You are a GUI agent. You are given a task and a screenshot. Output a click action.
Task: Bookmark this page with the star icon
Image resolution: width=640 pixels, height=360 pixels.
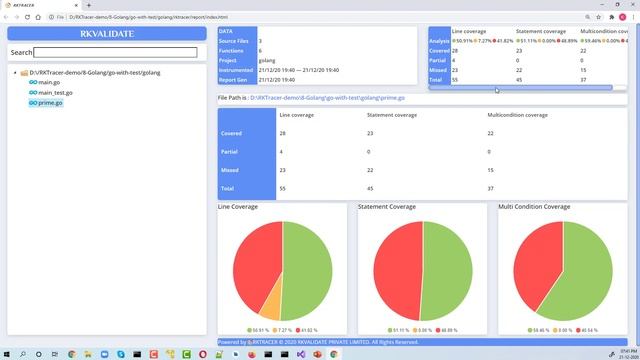tap(598, 17)
